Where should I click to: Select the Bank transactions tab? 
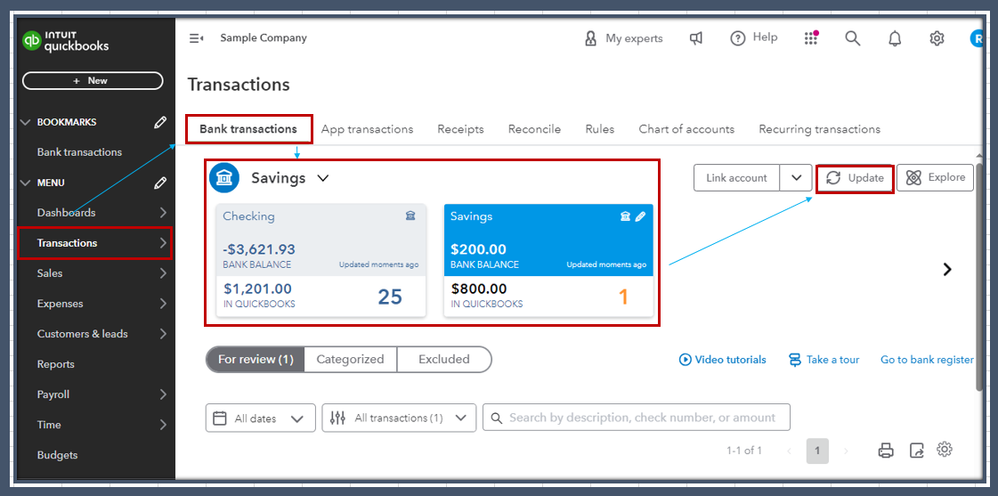(249, 129)
